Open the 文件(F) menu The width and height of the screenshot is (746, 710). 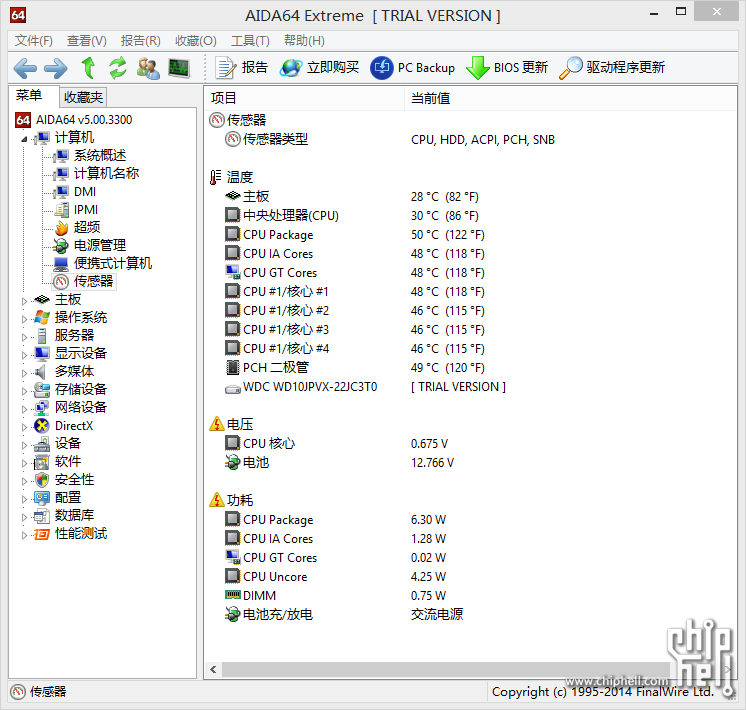pos(34,41)
